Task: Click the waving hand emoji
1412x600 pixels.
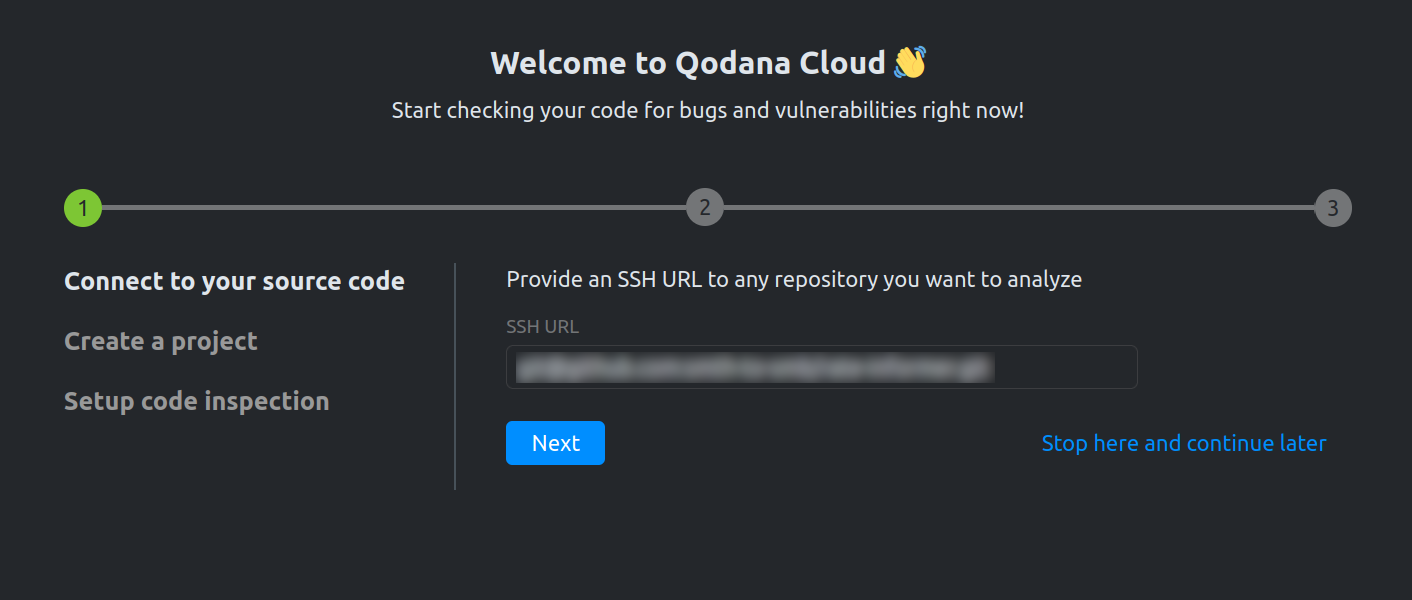Action: pyautogui.click(x=905, y=61)
